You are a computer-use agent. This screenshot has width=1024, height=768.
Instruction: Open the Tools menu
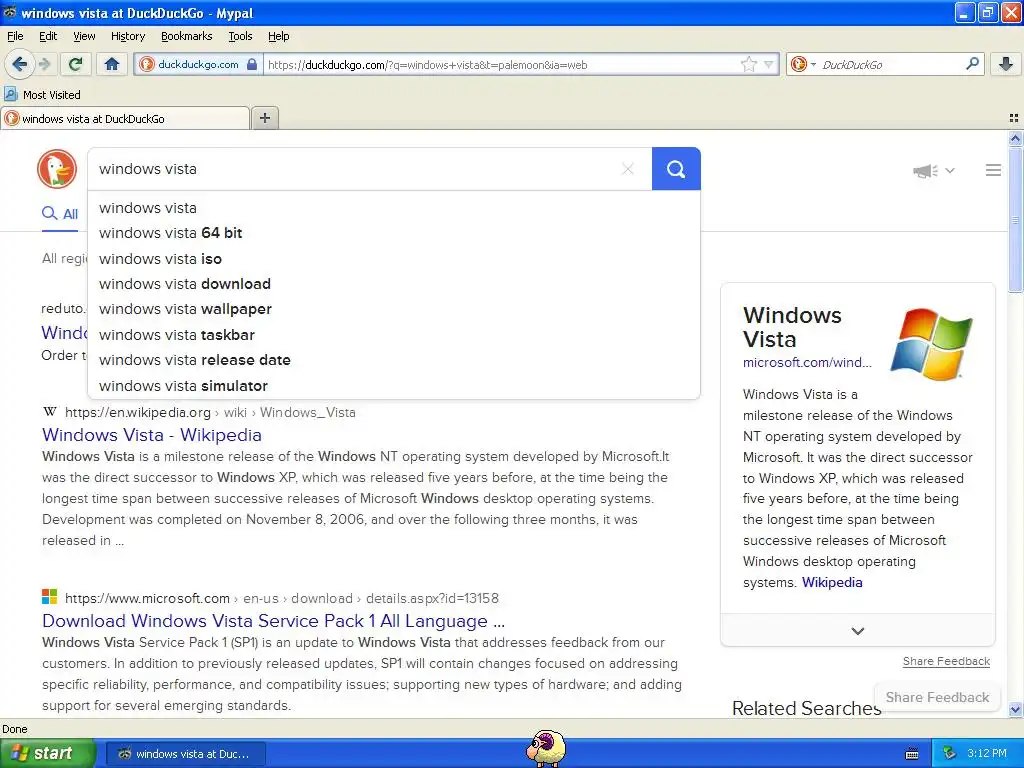tap(240, 36)
